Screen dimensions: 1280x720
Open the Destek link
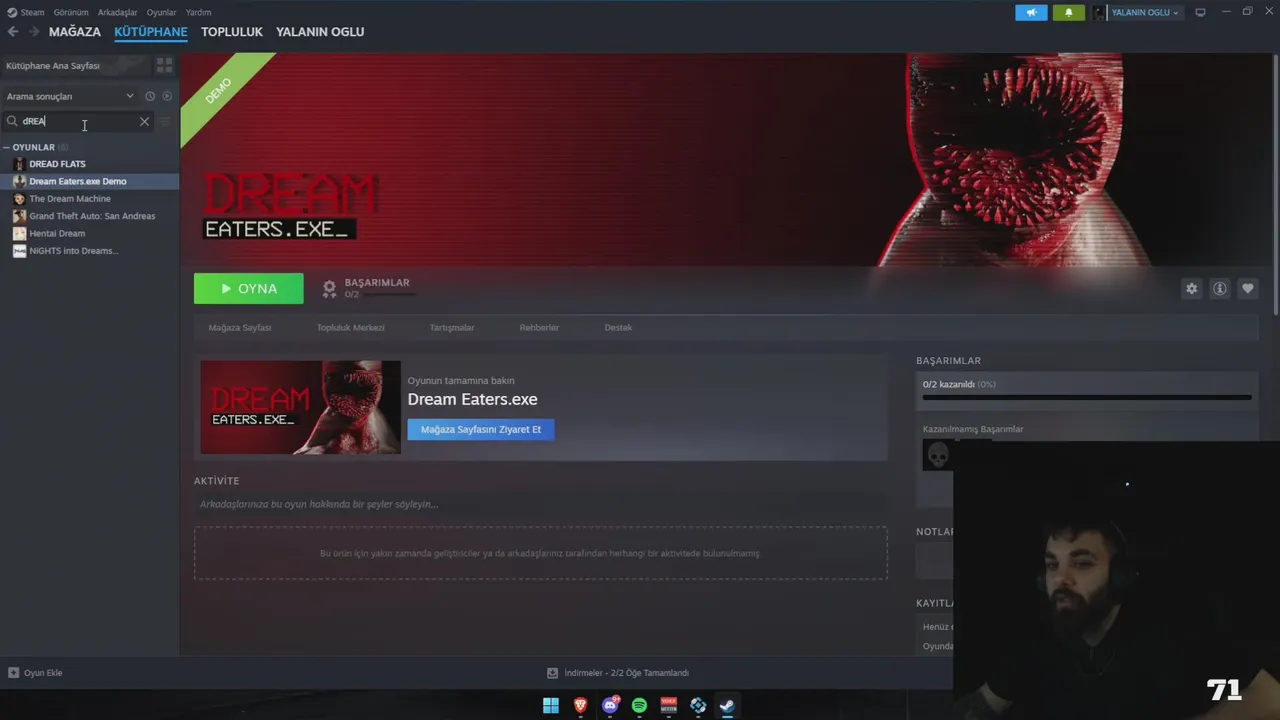click(x=618, y=327)
